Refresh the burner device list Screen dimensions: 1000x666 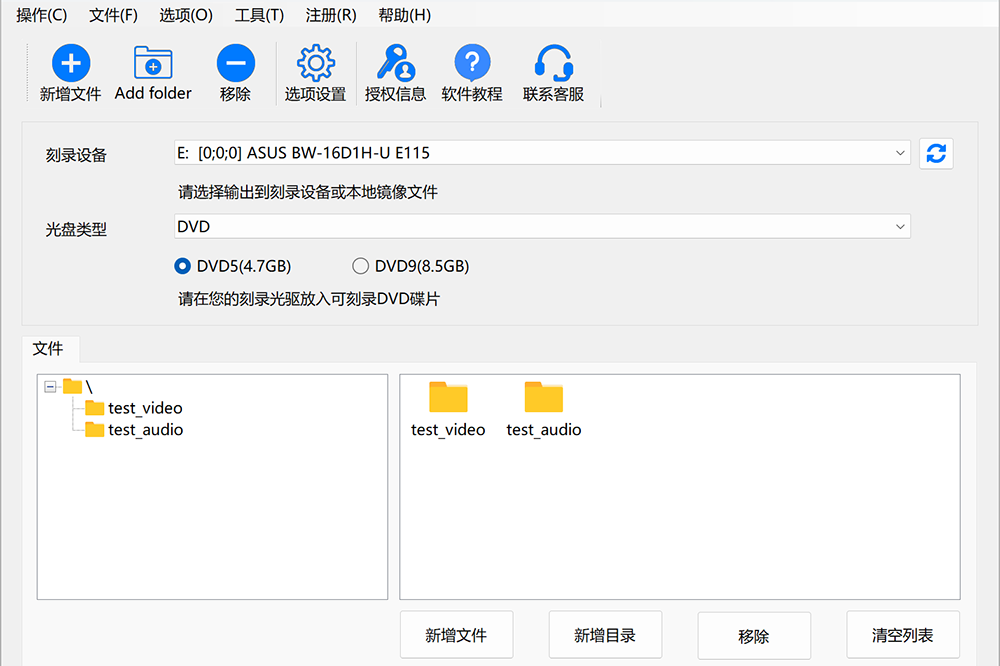coord(936,154)
